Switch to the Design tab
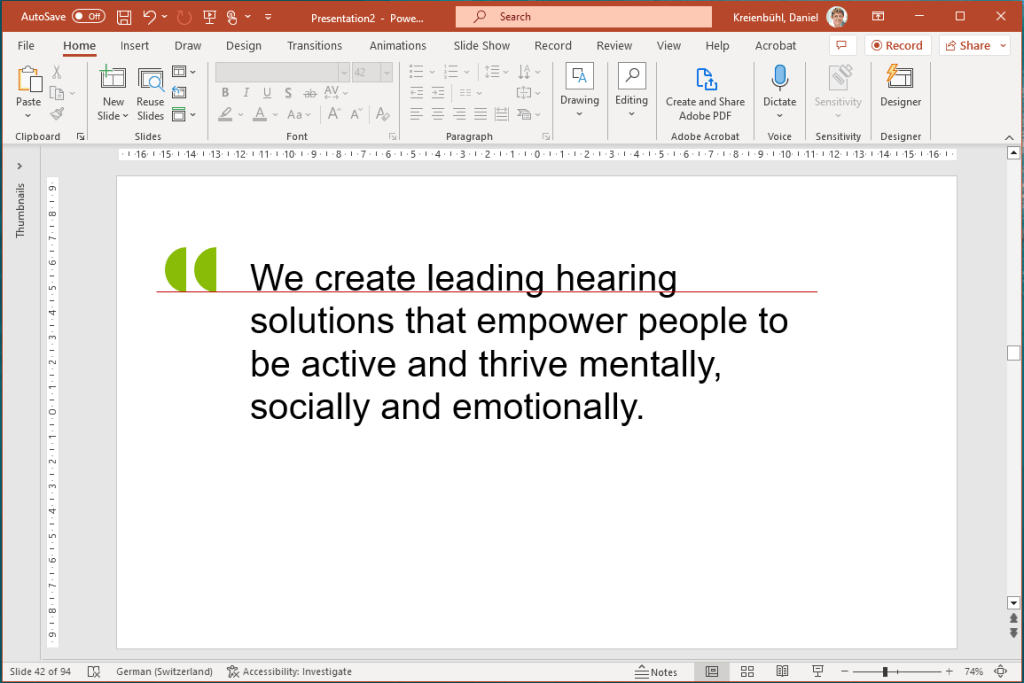This screenshot has height=683, width=1024. click(244, 46)
